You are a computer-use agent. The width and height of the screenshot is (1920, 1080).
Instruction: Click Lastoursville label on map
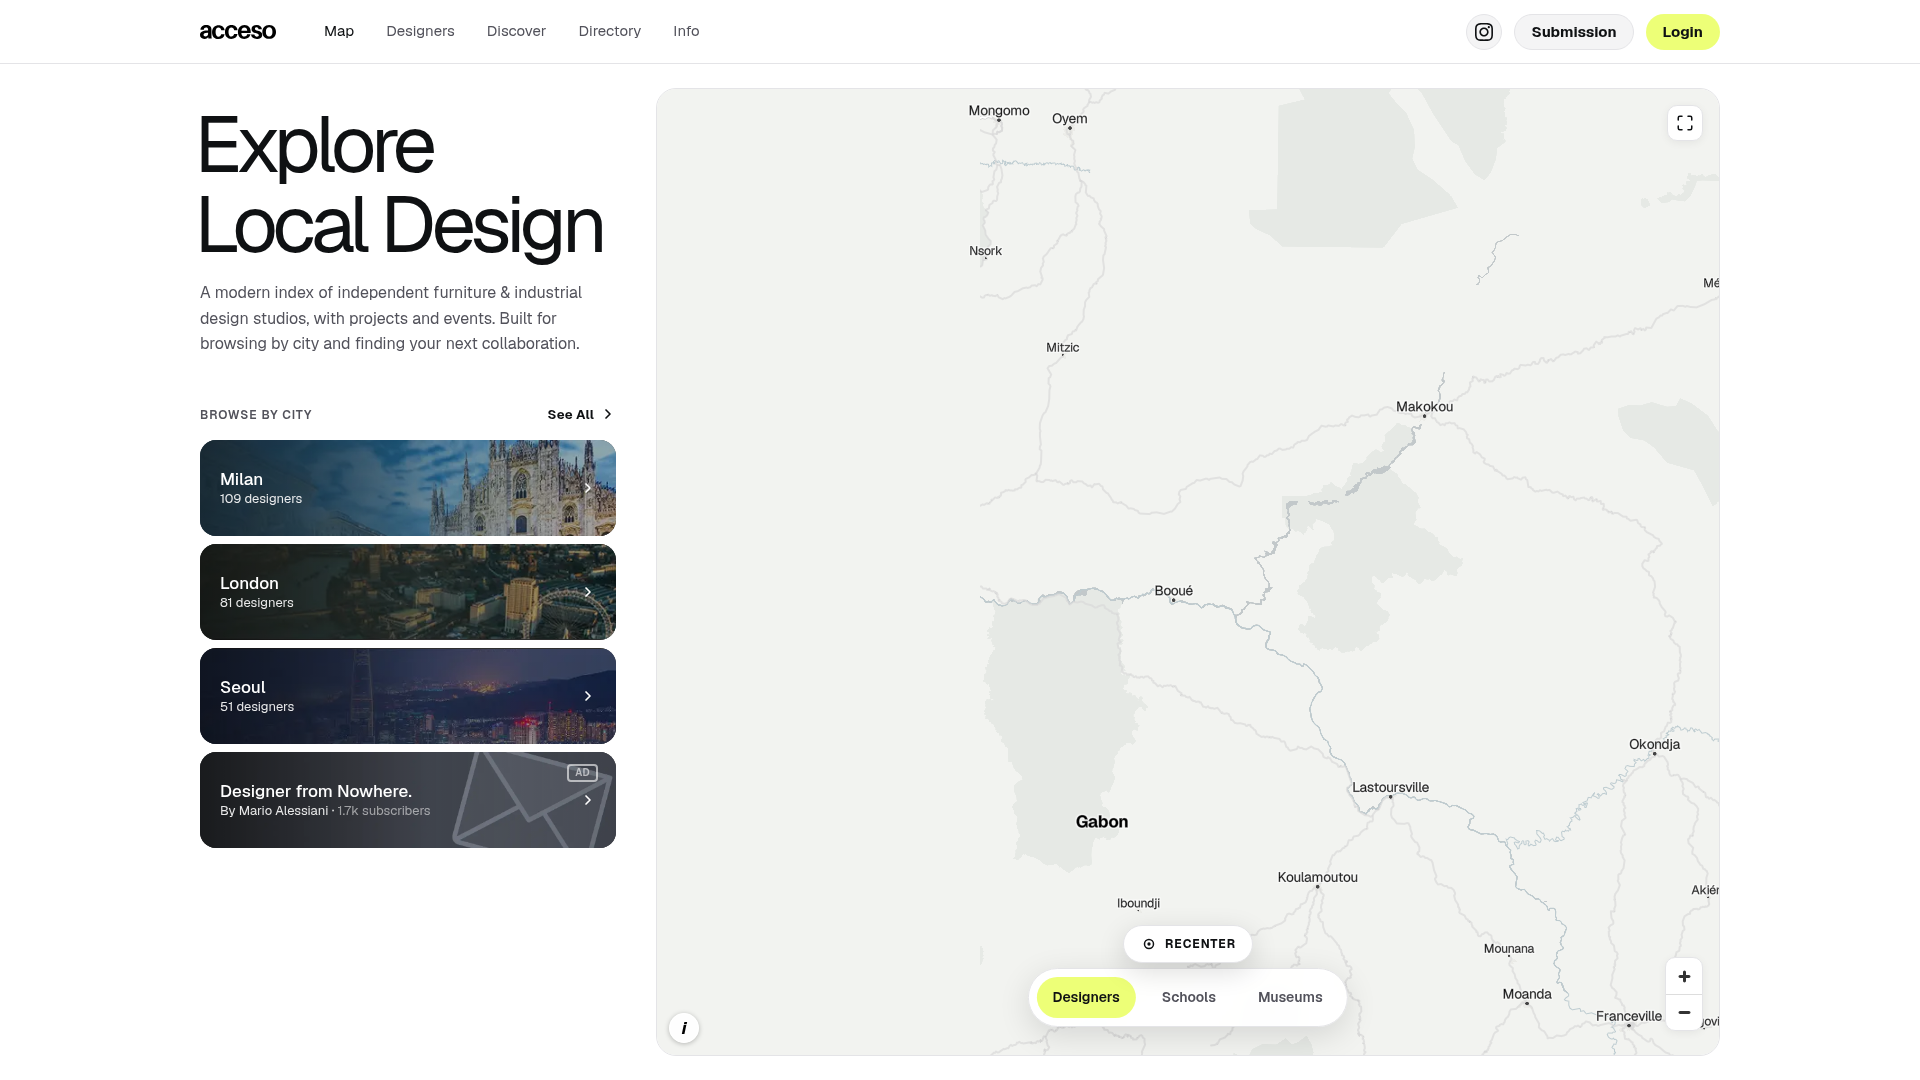coord(1391,787)
